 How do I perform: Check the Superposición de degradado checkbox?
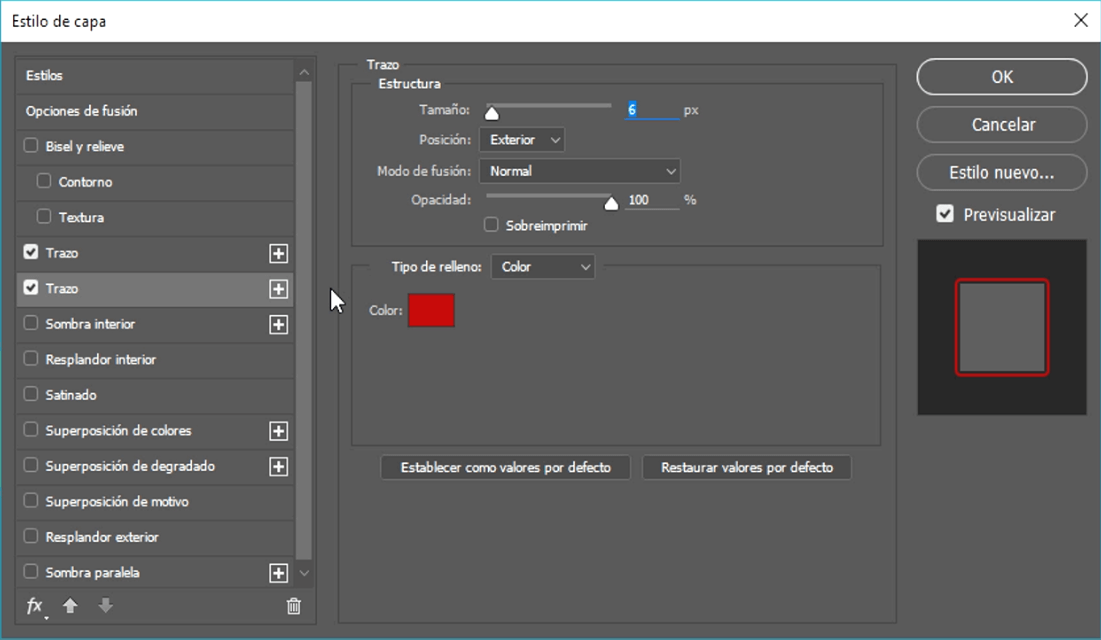click(31, 464)
